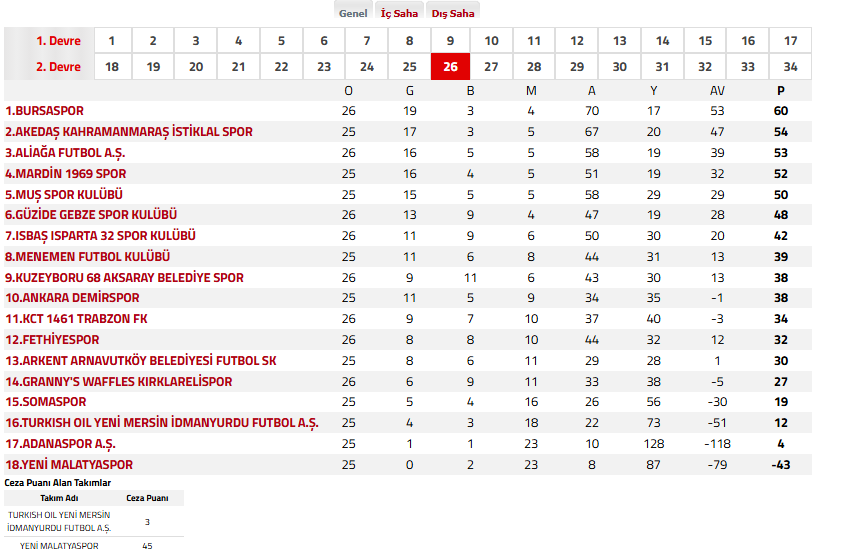Select the Dış Saha tab
Viewport: 842px width, 552px height.
click(453, 13)
